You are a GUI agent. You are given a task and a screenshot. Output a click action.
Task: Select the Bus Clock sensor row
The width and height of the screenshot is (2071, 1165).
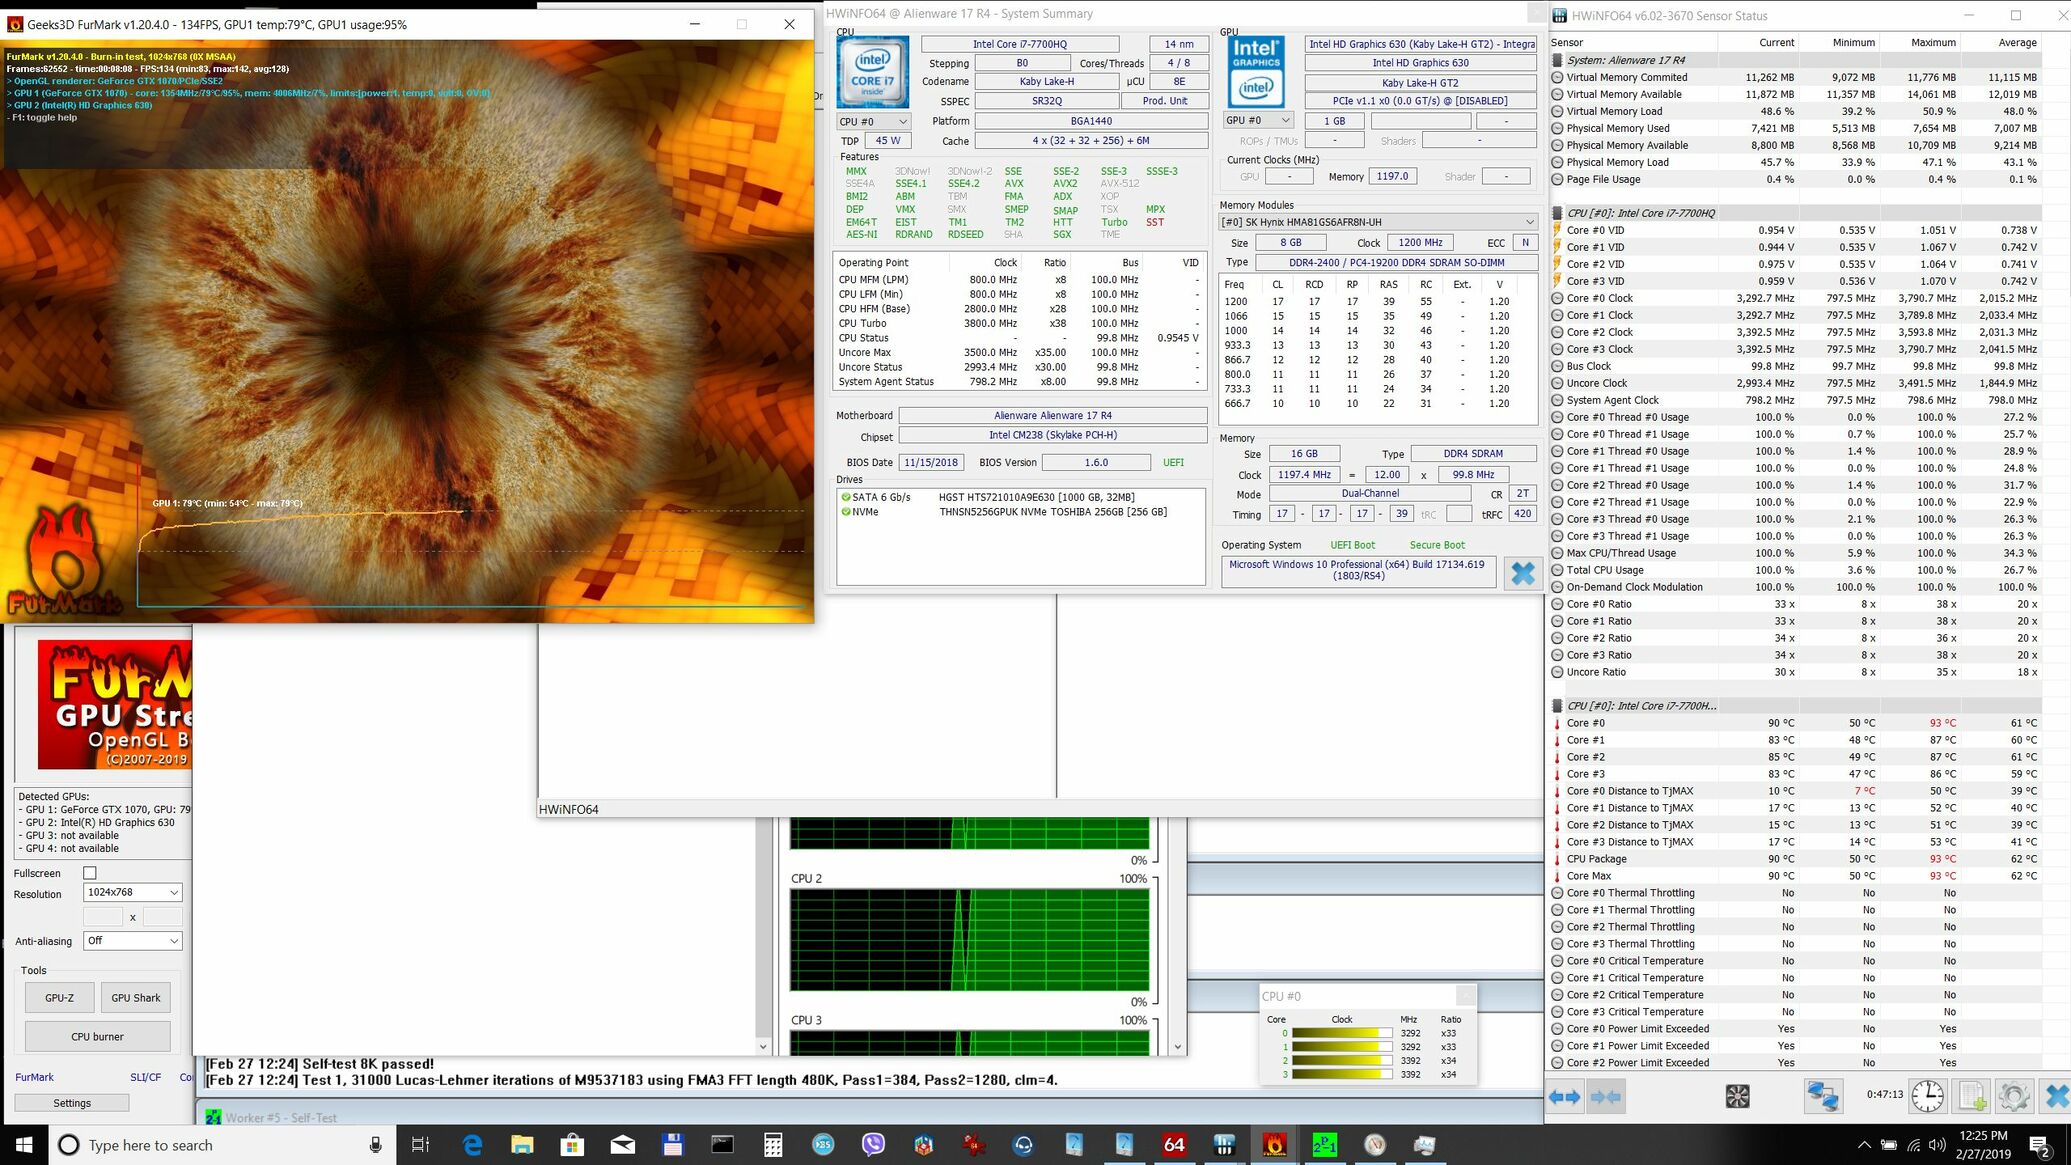point(1794,366)
